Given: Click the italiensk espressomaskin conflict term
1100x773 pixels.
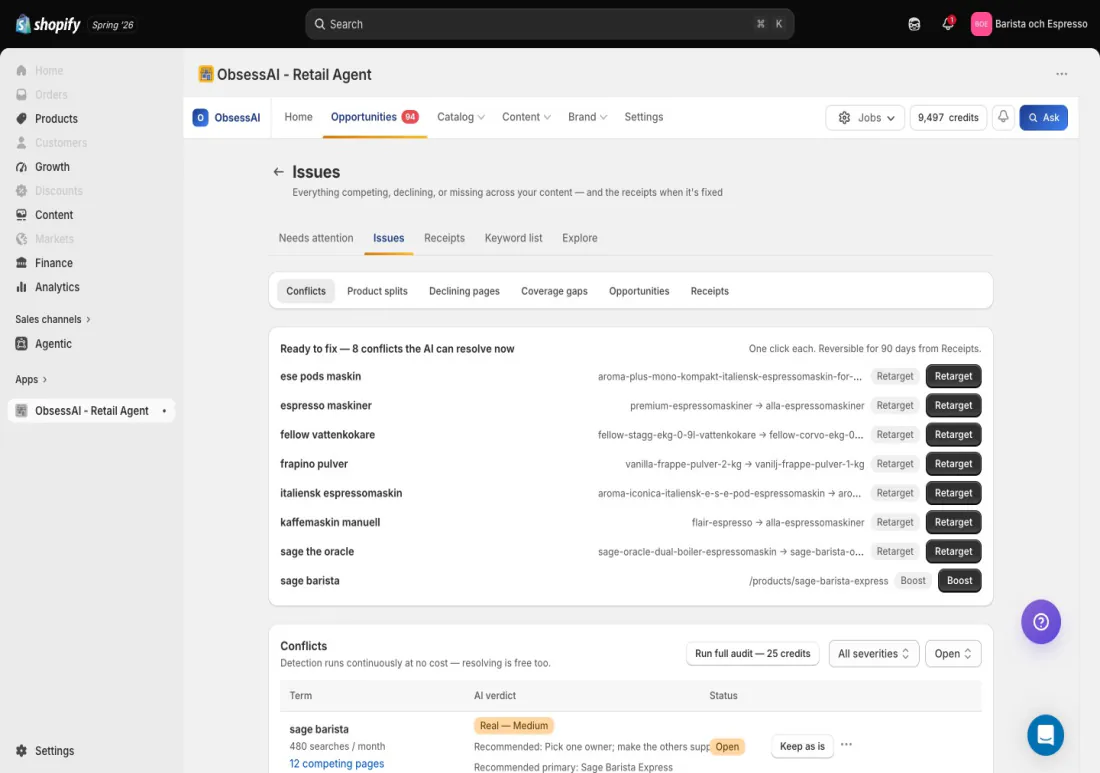Looking at the screenshot, I should pos(341,493).
